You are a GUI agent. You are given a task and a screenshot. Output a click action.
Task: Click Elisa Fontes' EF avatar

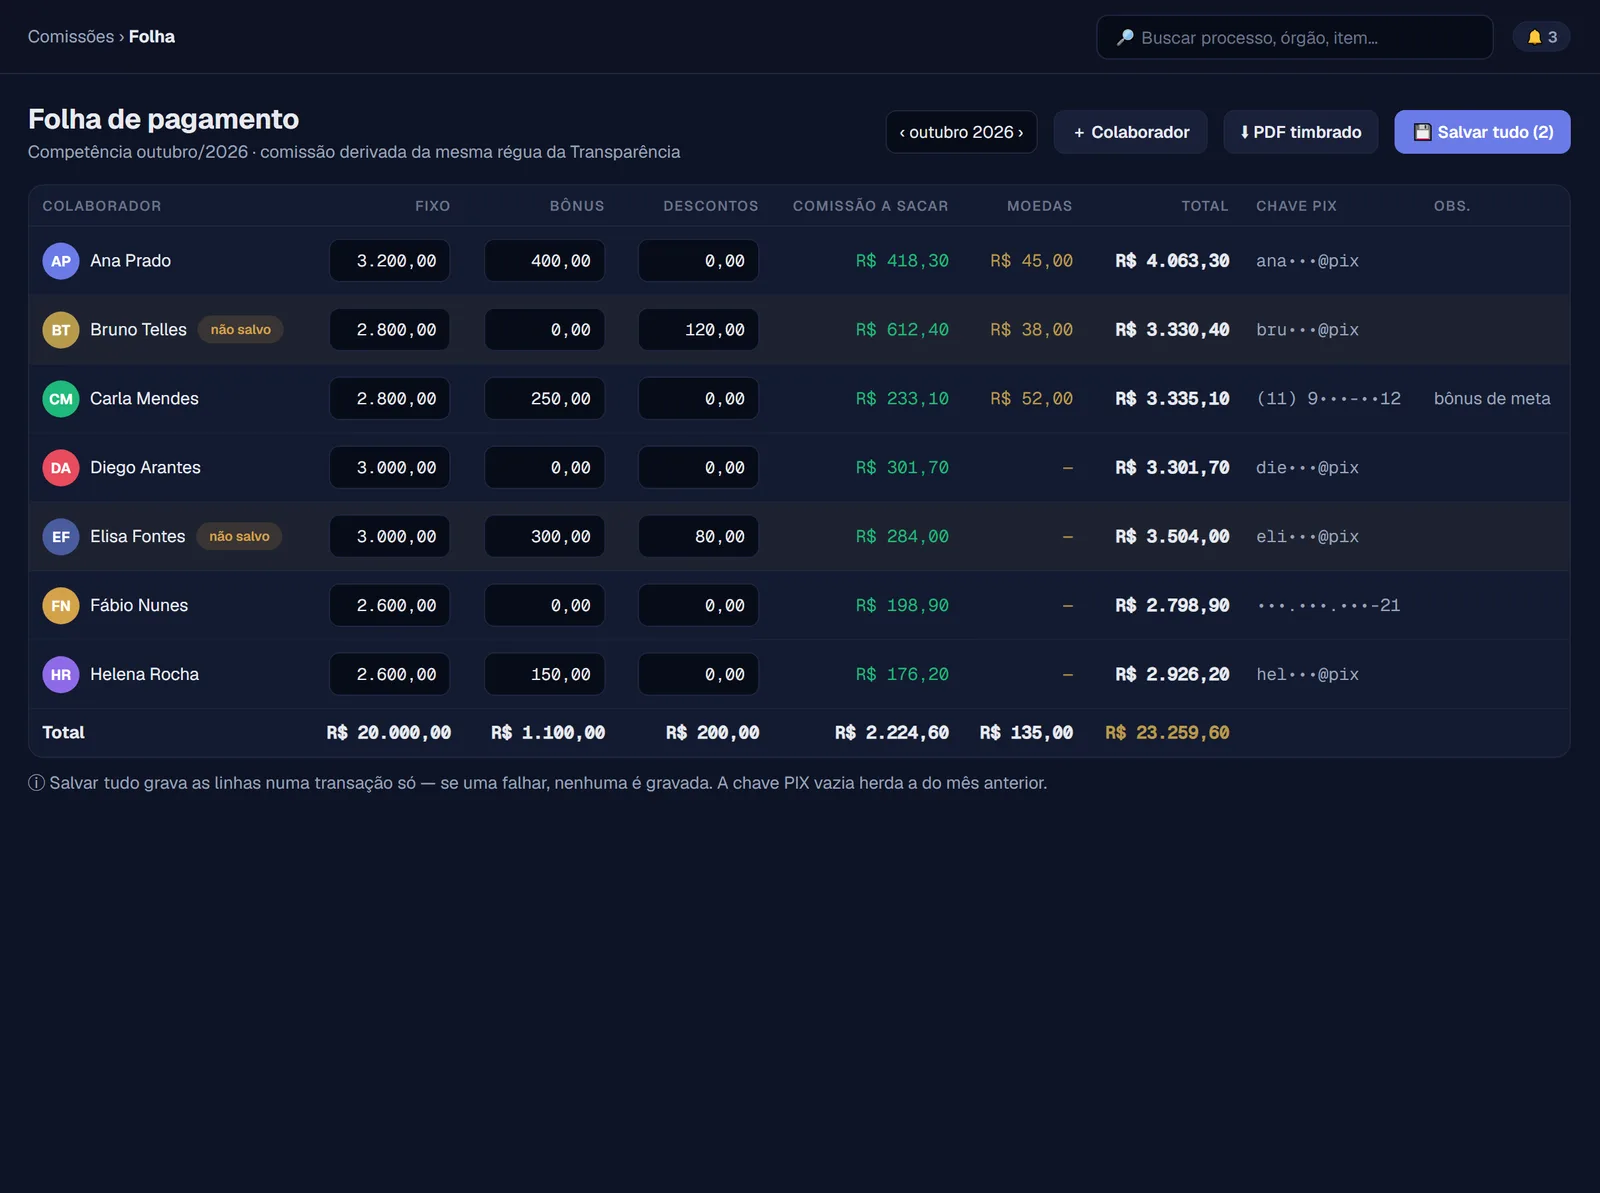click(61, 537)
